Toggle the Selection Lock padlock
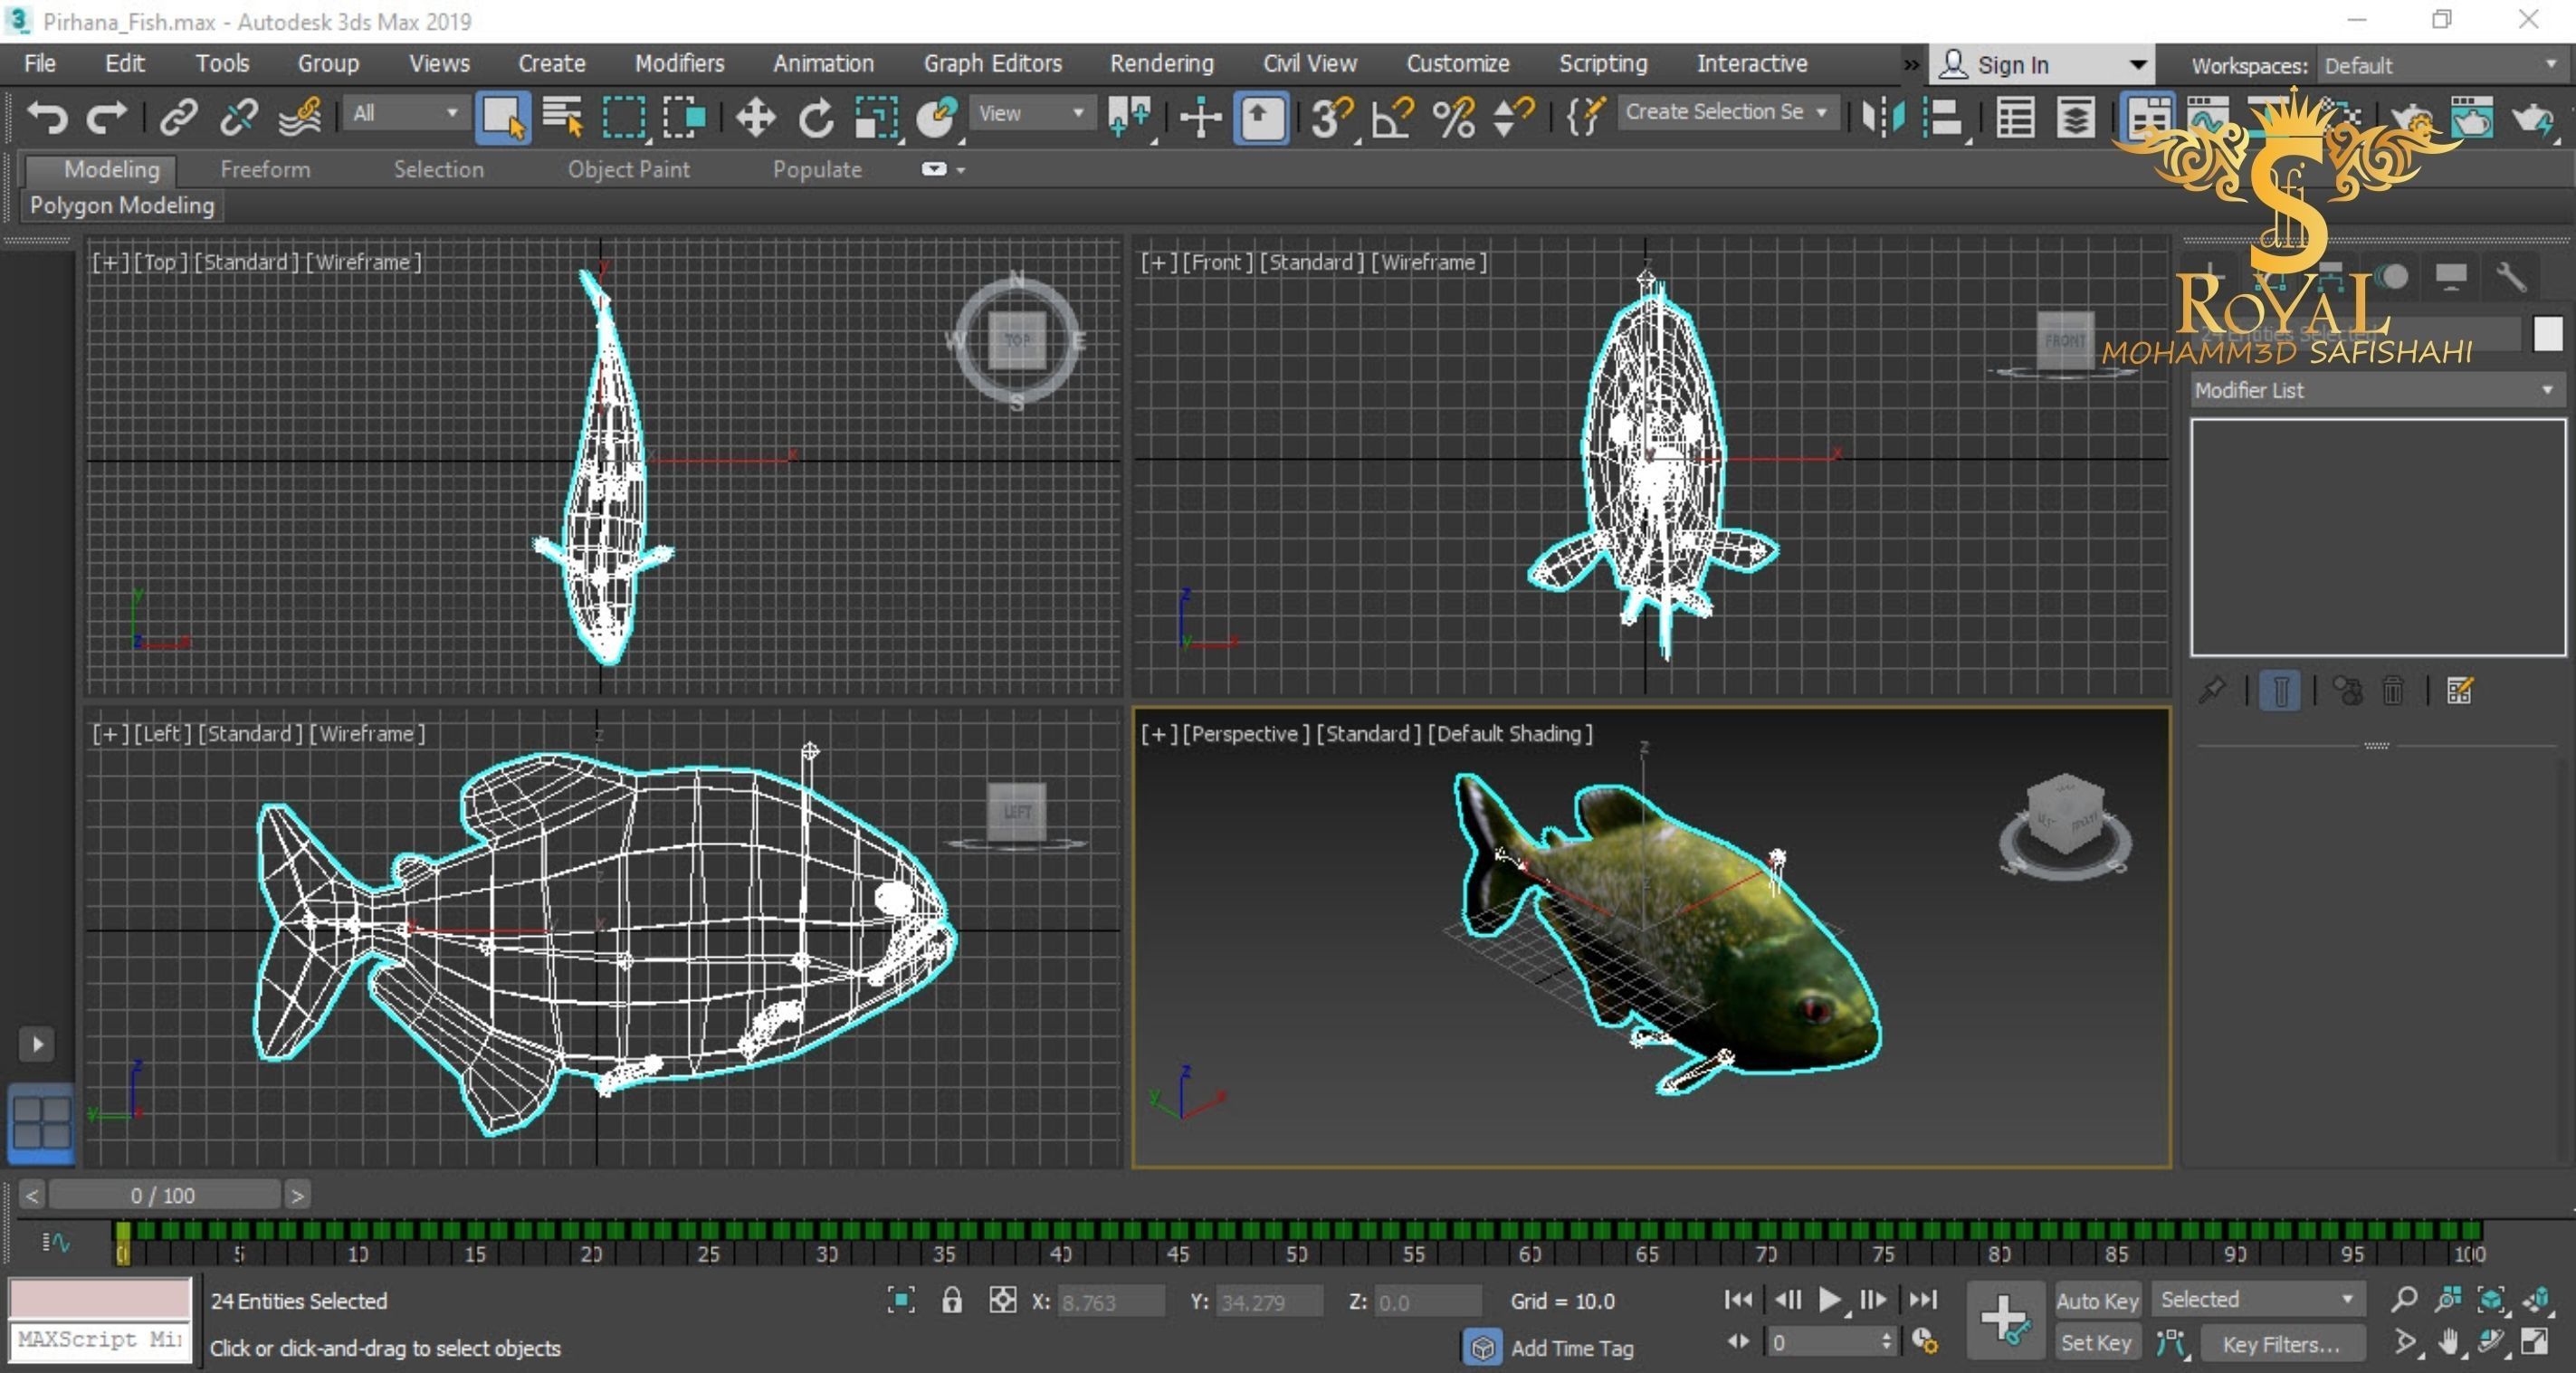The height and width of the screenshot is (1373, 2576). click(x=951, y=1299)
